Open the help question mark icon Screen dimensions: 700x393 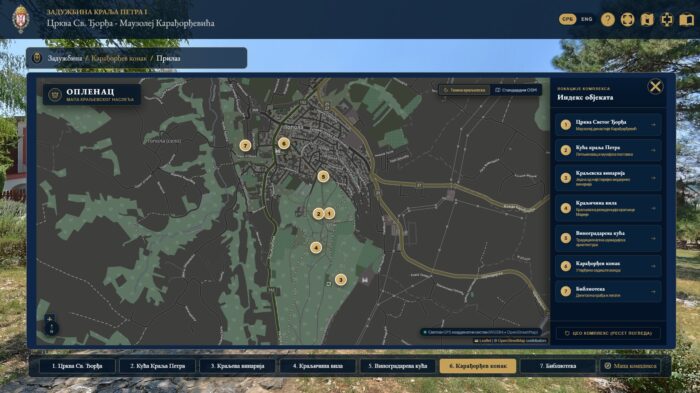coord(608,20)
